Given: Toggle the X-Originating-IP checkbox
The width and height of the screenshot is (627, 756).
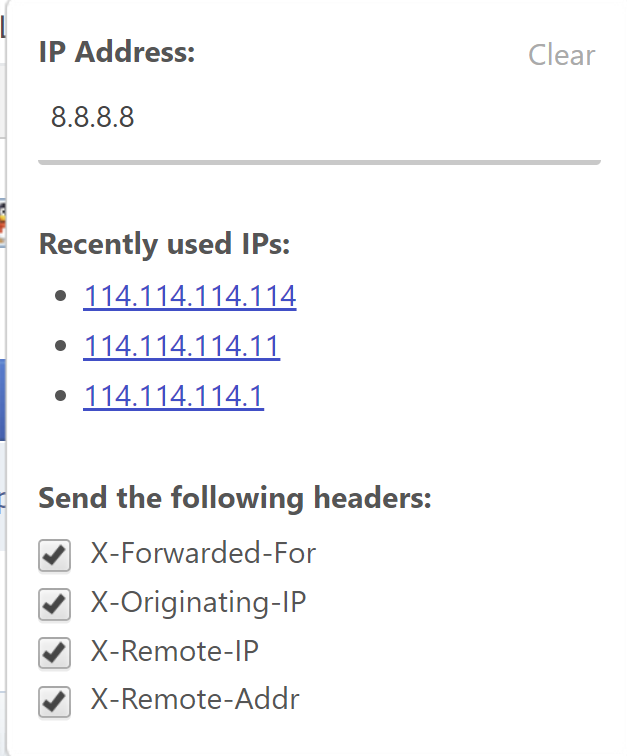Looking at the screenshot, I should pos(54,604).
